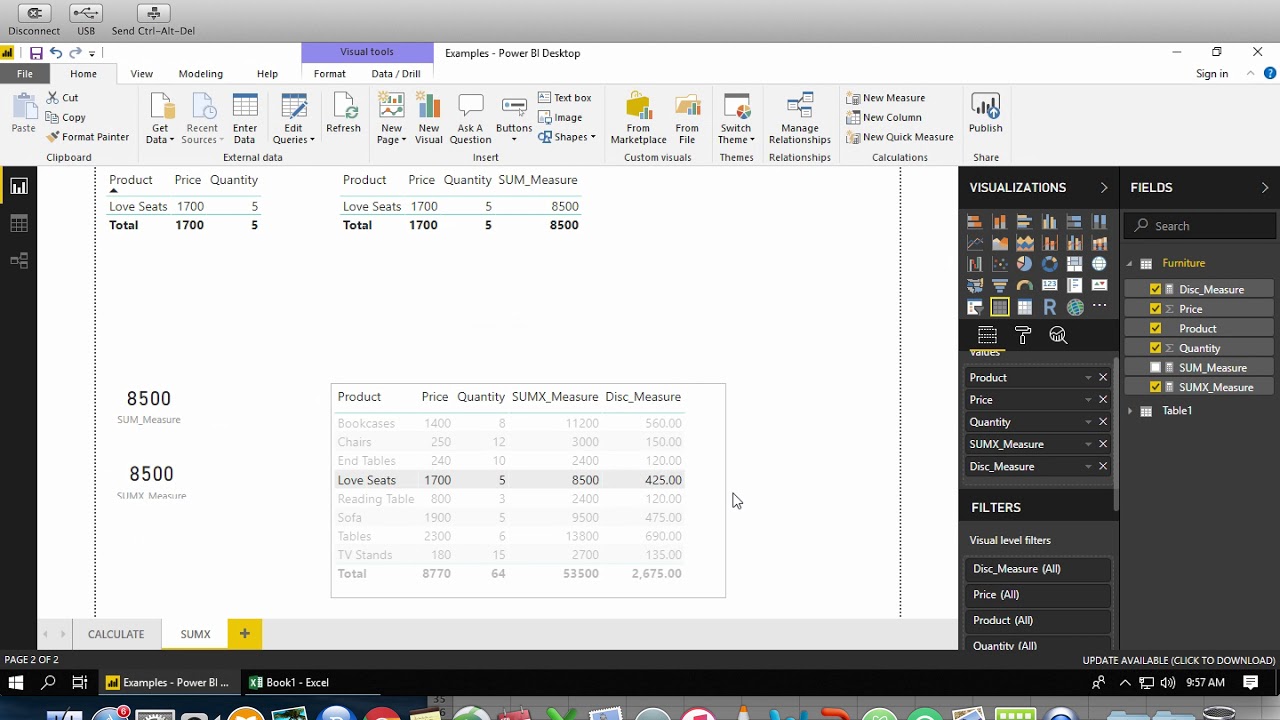This screenshot has height=720, width=1280.
Task: Select the card (123) visualization
Action: pyautogui.click(x=1050, y=285)
